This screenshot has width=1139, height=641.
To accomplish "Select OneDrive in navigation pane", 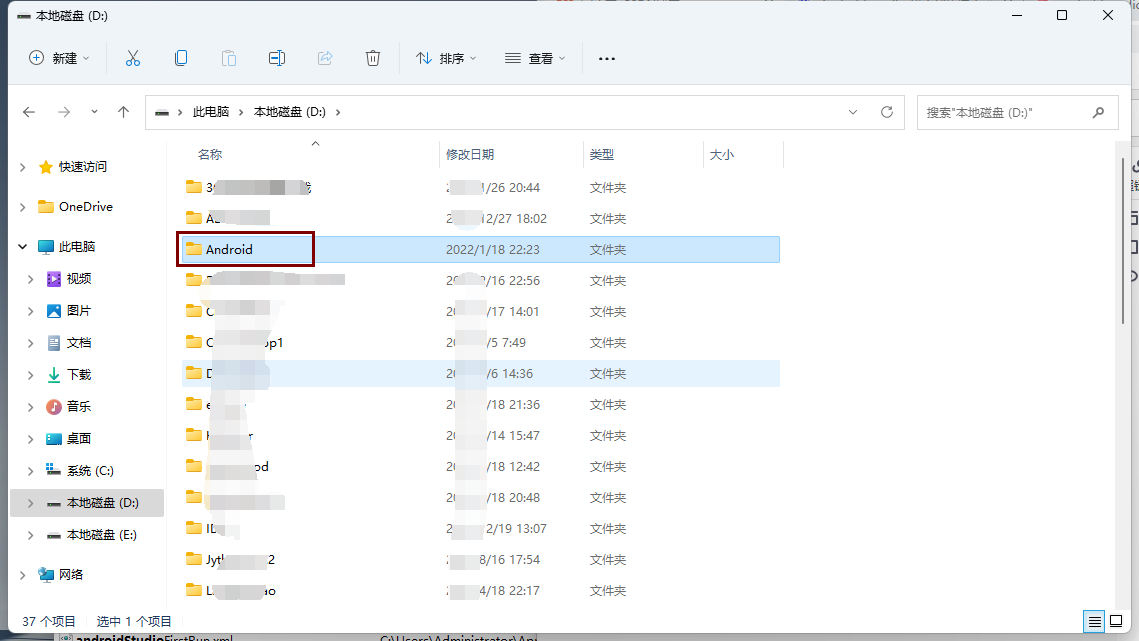I will point(86,207).
